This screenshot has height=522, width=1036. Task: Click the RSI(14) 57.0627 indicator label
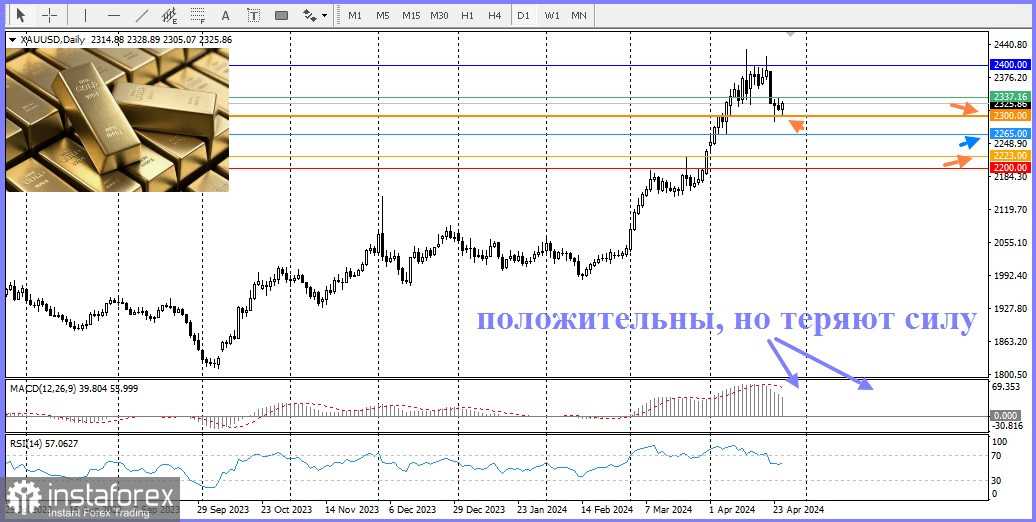[x=44, y=443]
